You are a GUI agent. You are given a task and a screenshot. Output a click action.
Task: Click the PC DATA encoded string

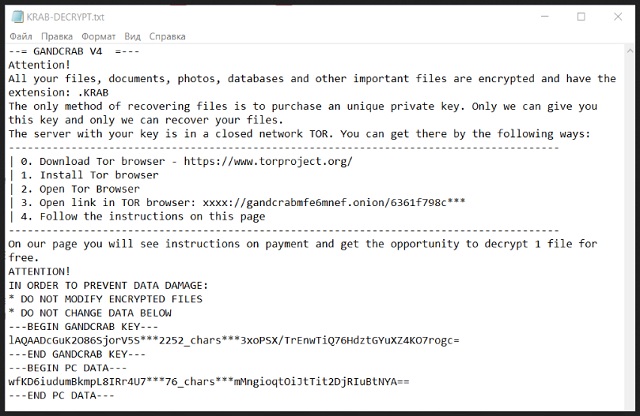tap(209, 382)
